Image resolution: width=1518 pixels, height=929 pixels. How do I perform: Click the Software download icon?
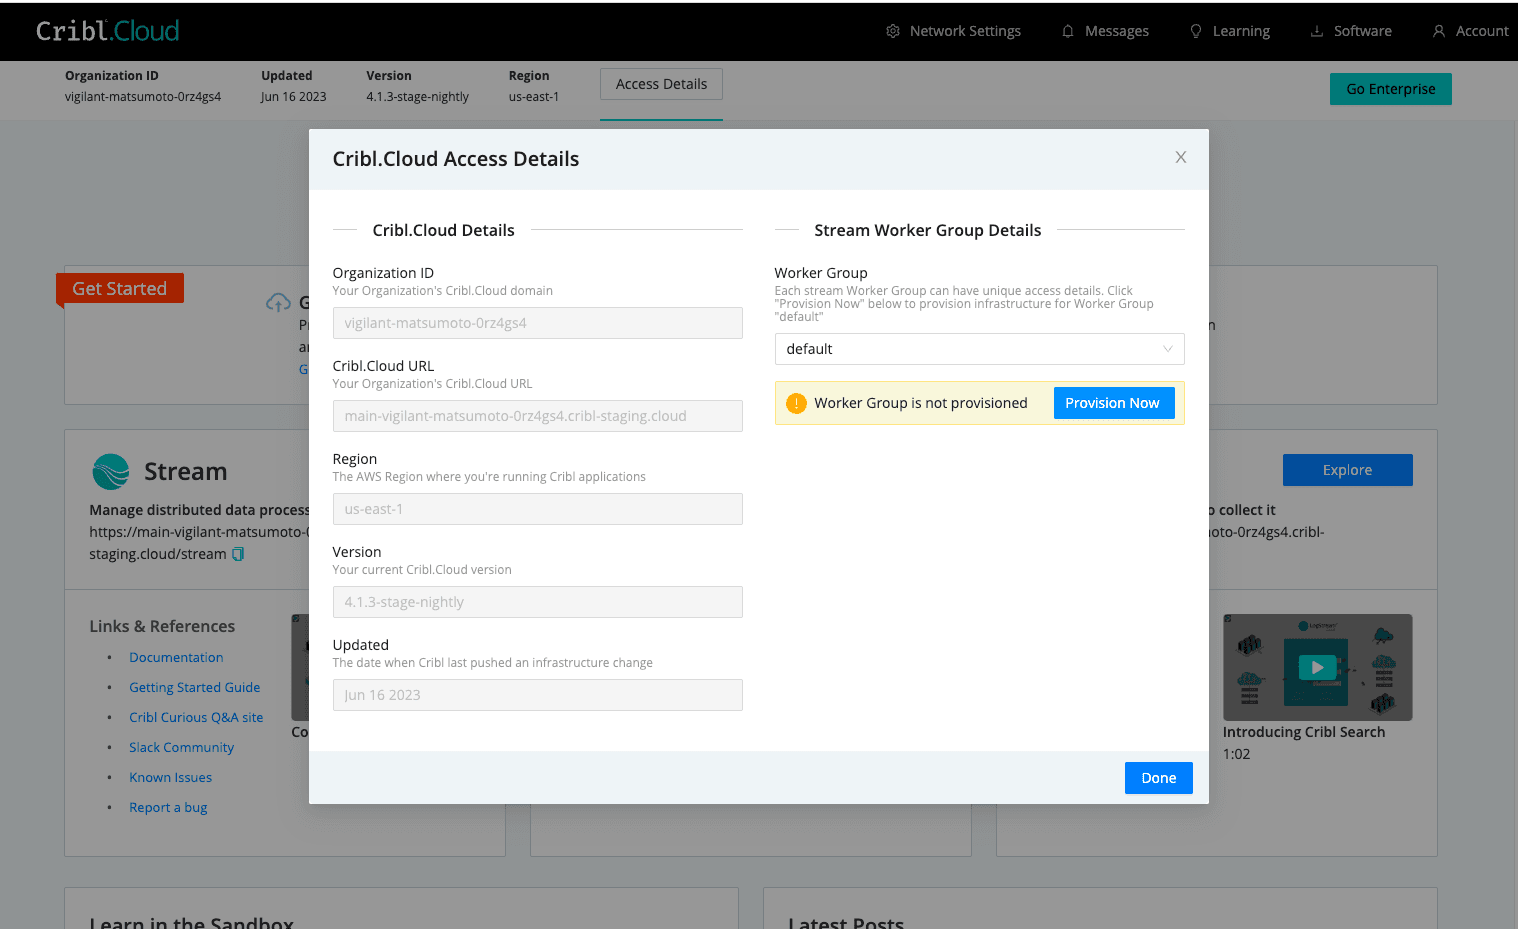[1316, 31]
